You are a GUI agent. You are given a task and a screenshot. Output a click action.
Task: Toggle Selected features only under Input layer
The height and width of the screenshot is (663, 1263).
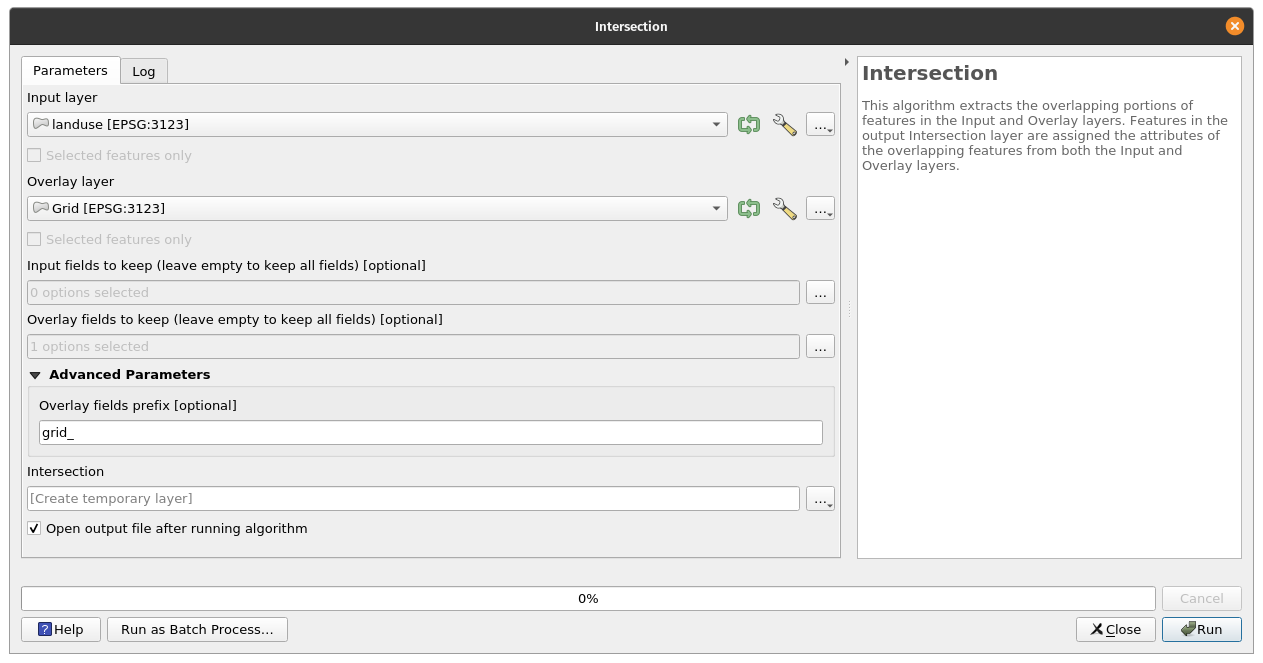click(x=33, y=155)
